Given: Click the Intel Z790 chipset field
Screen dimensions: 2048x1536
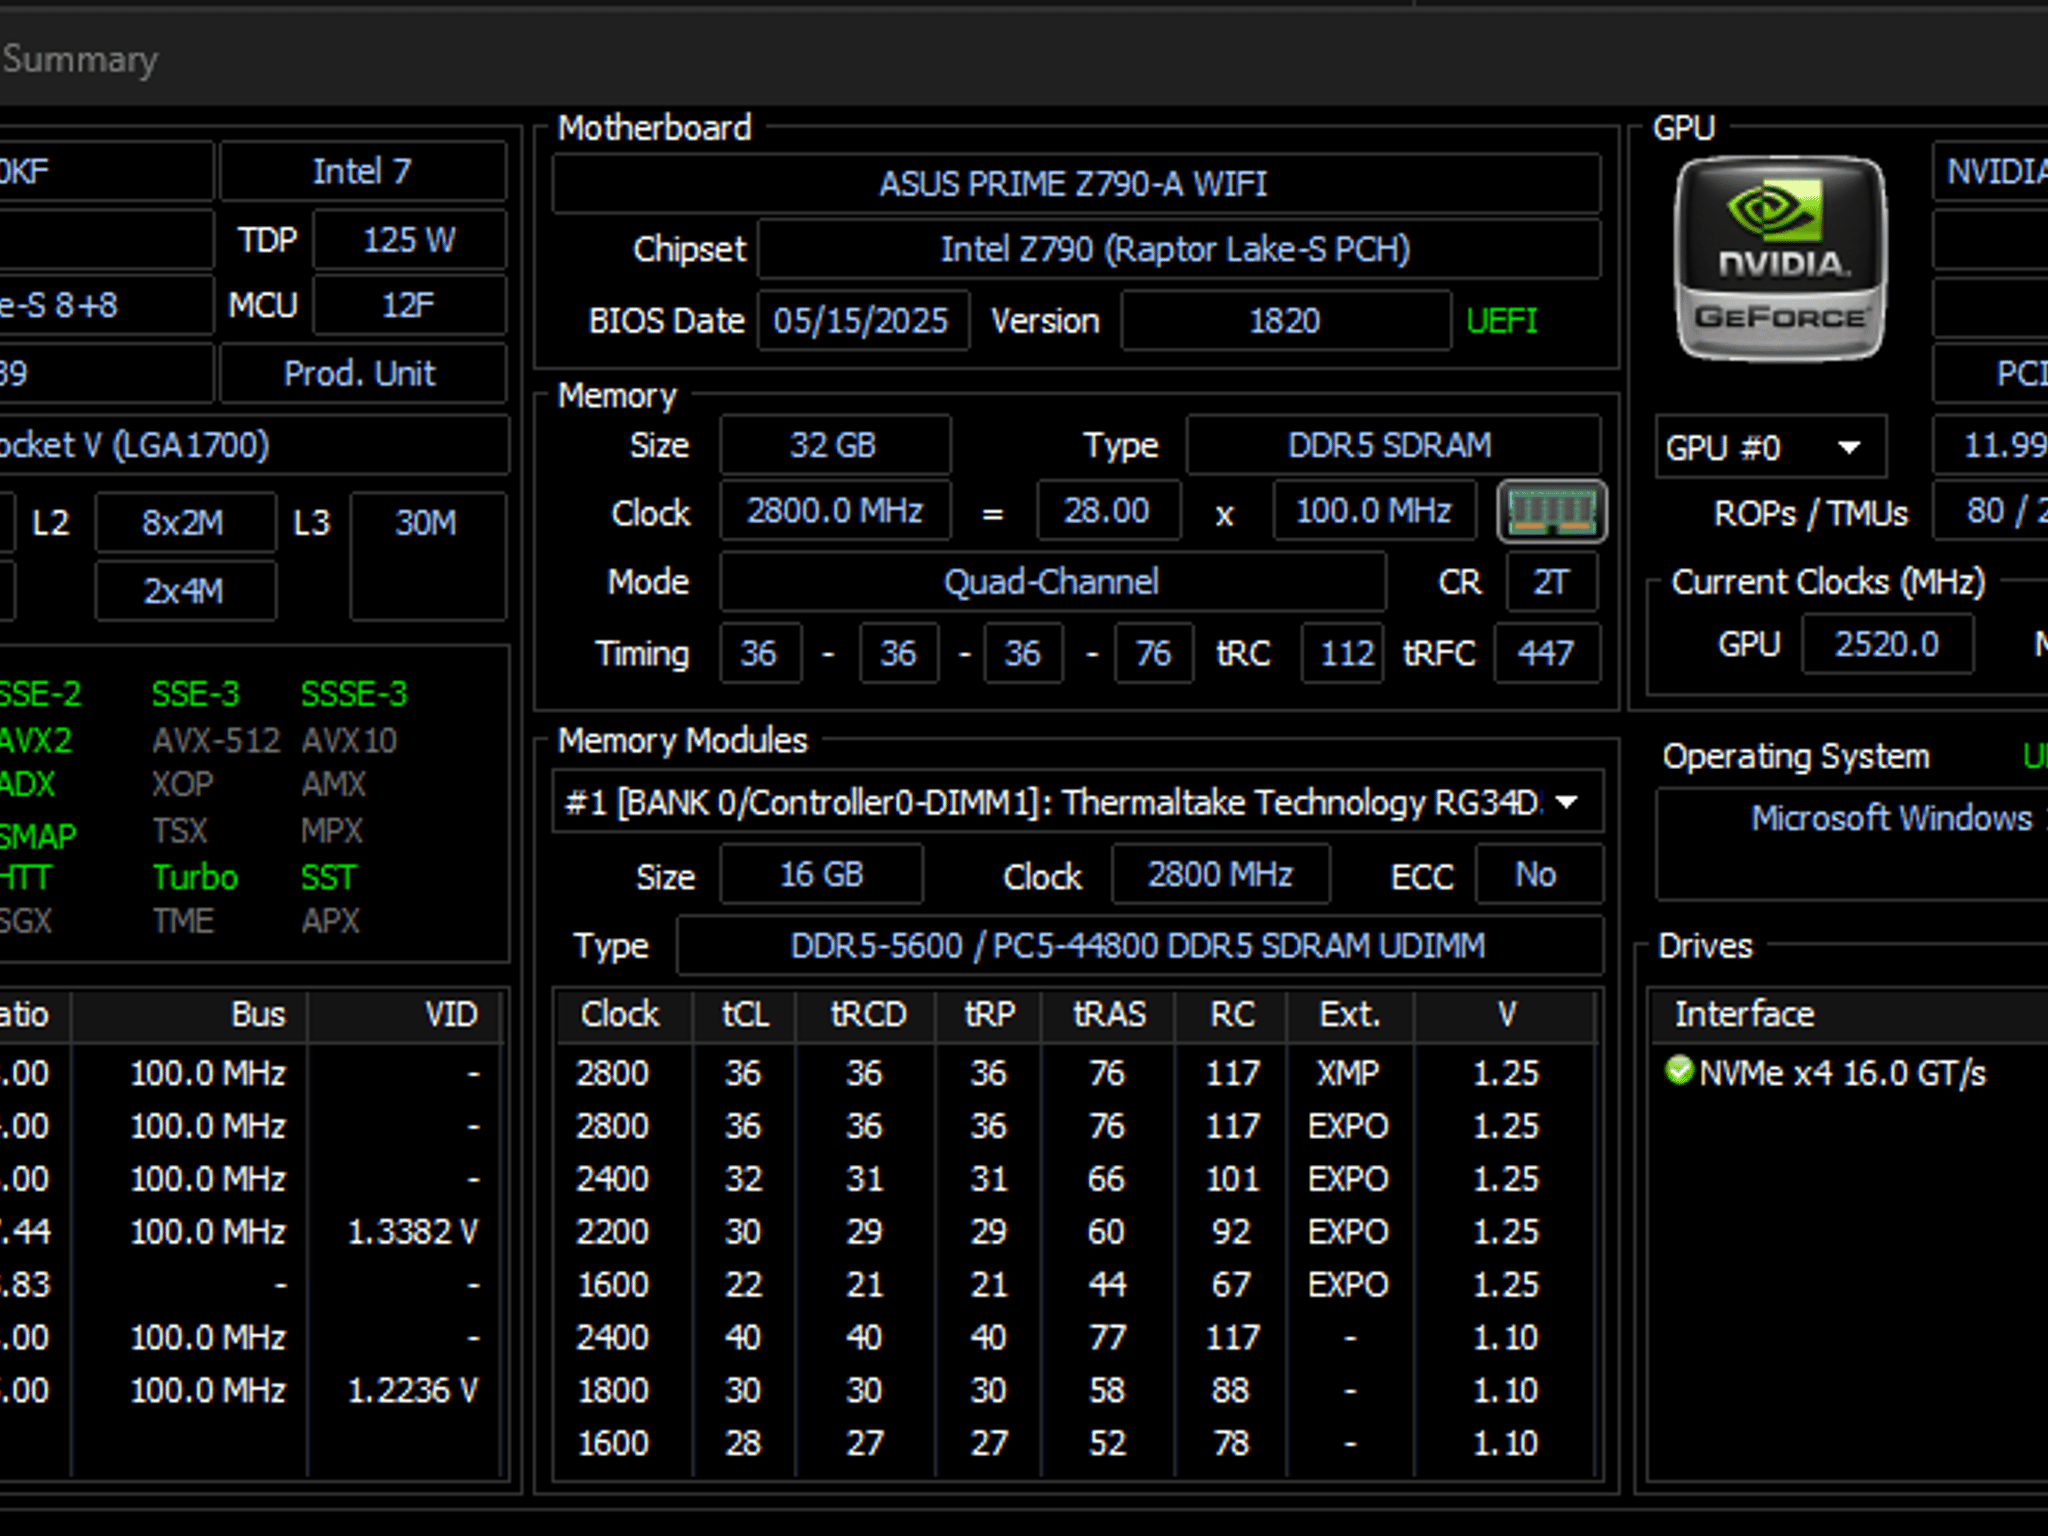Looking at the screenshot, I should [1178, 249].
